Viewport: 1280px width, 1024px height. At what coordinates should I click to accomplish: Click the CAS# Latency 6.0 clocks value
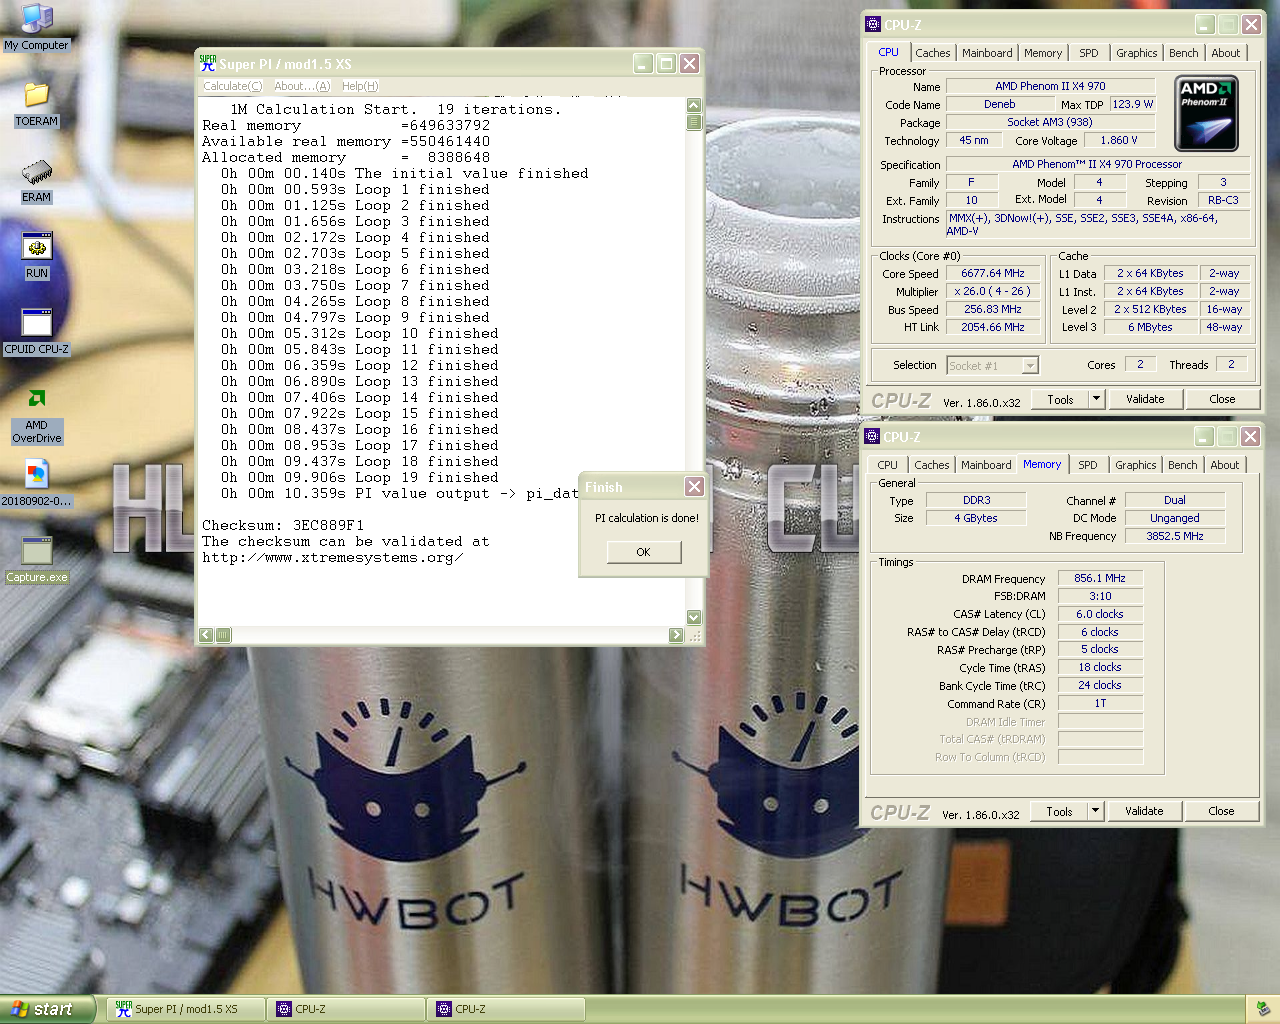tap(1100, 614)
